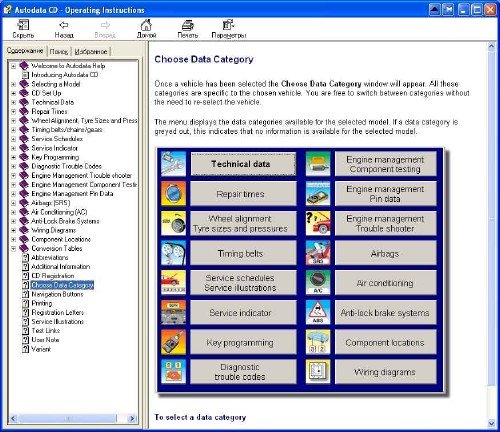
Task: Click the Component locations car icon
Action: (318, 342)
